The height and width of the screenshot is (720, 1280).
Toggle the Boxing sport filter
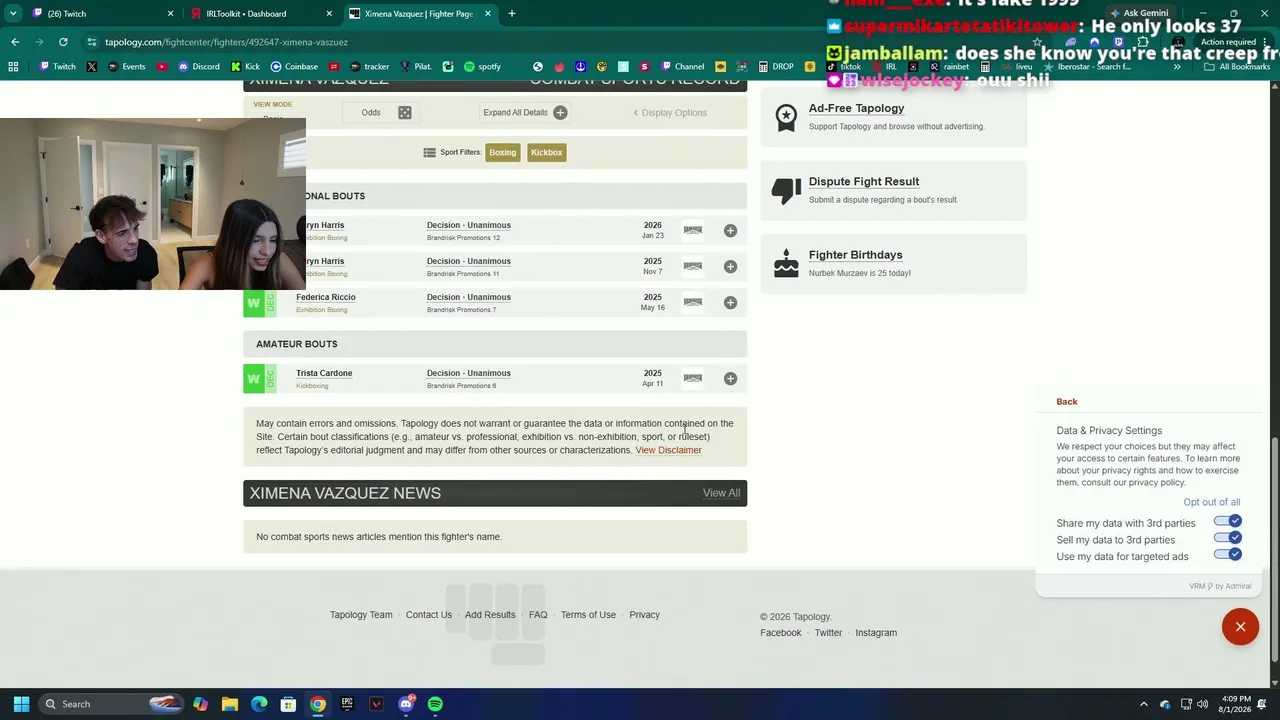pos(503,152)
